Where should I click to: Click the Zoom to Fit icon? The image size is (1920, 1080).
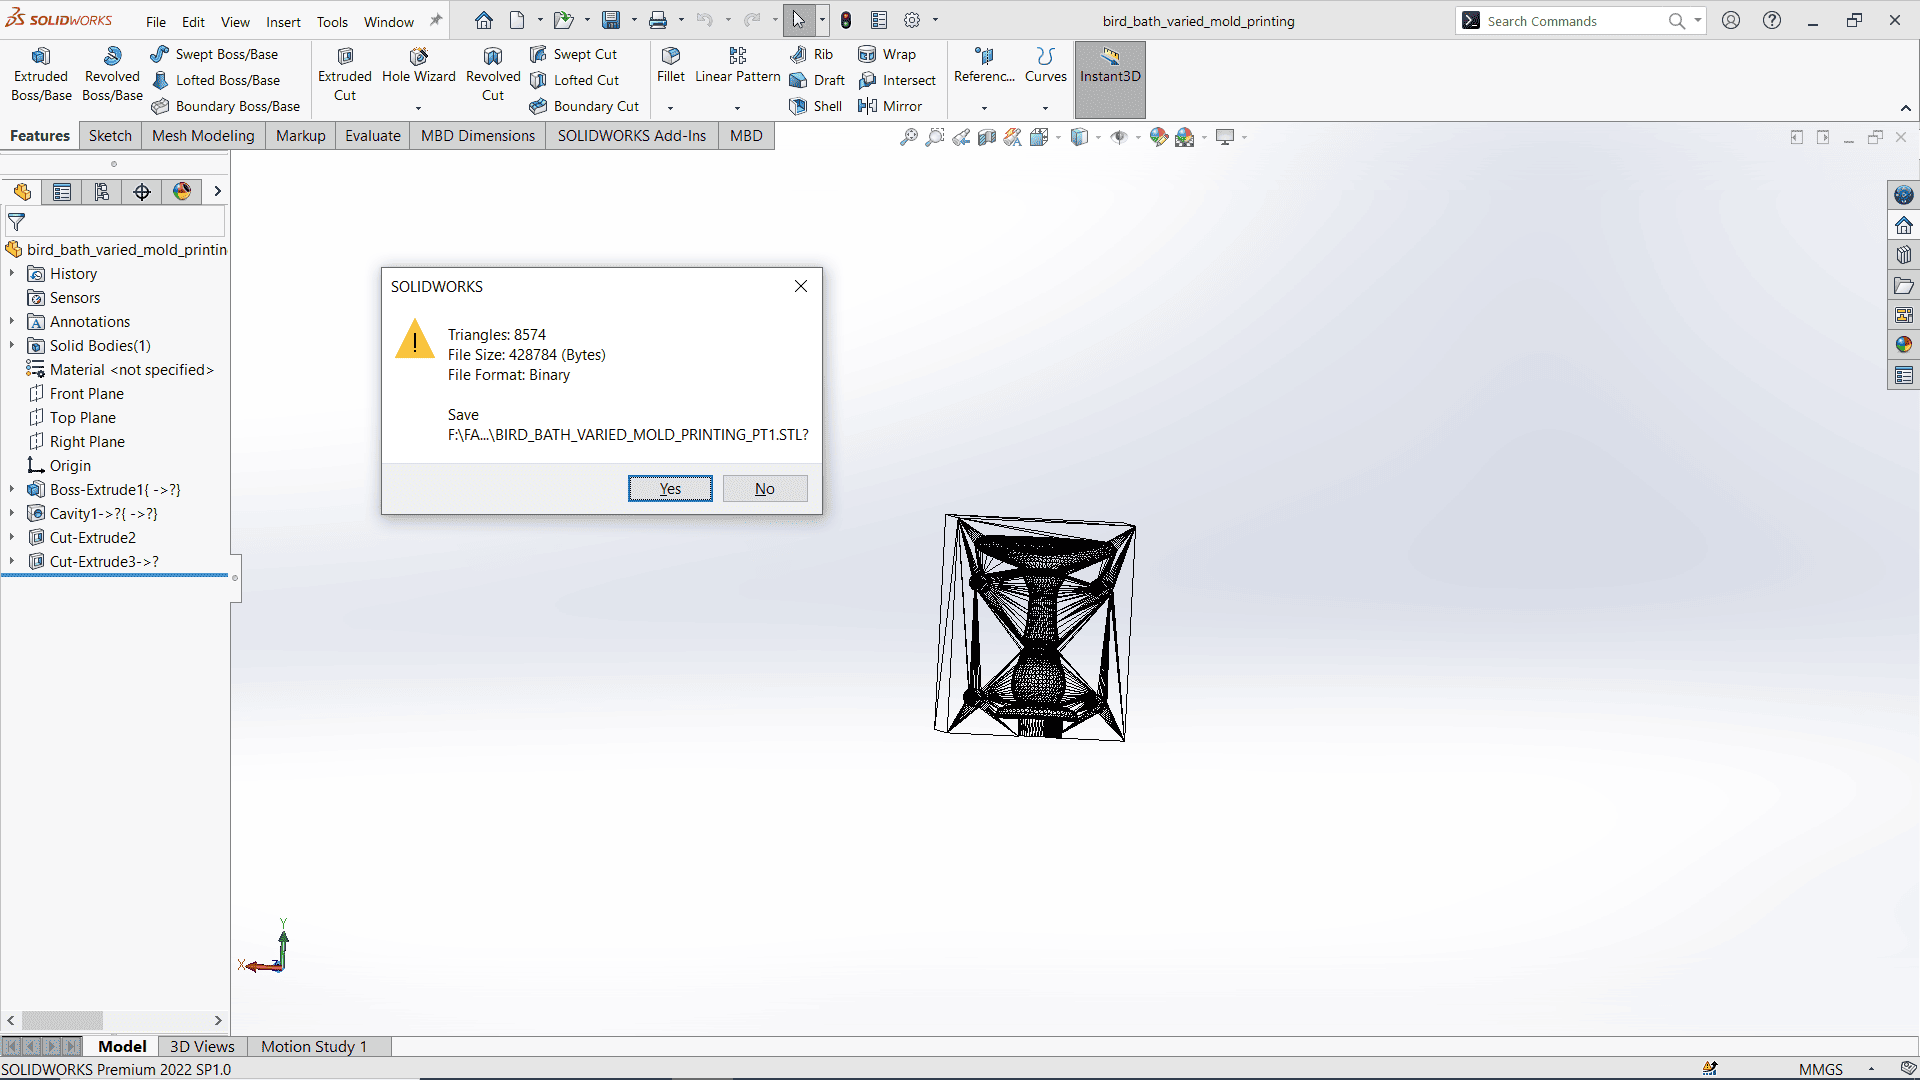pyautogui.click(x=908, y=137)
